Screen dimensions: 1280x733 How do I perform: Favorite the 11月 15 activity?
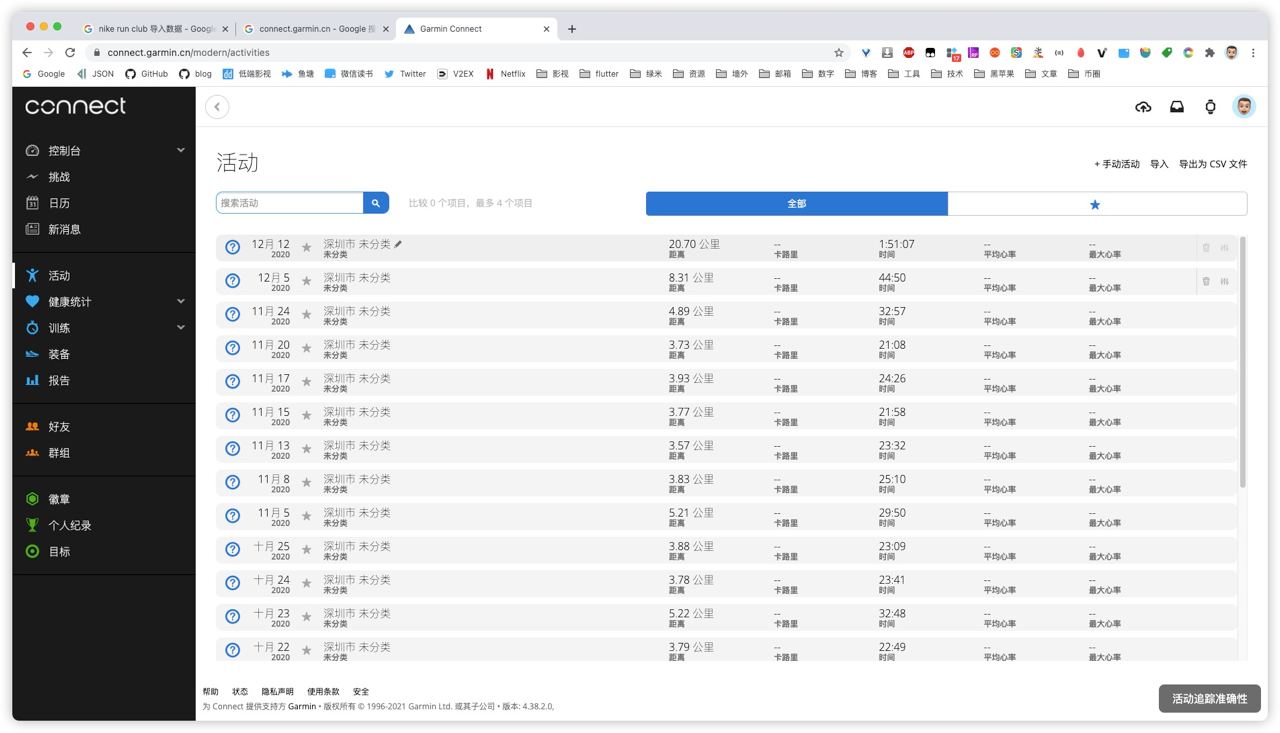[306, 415]
